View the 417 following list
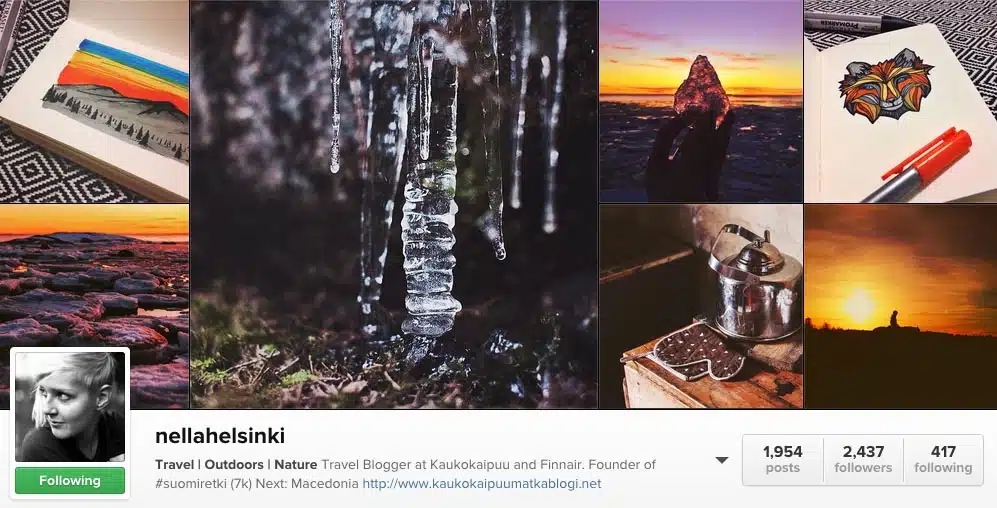The image size is (997, 508). coord(943,460)
